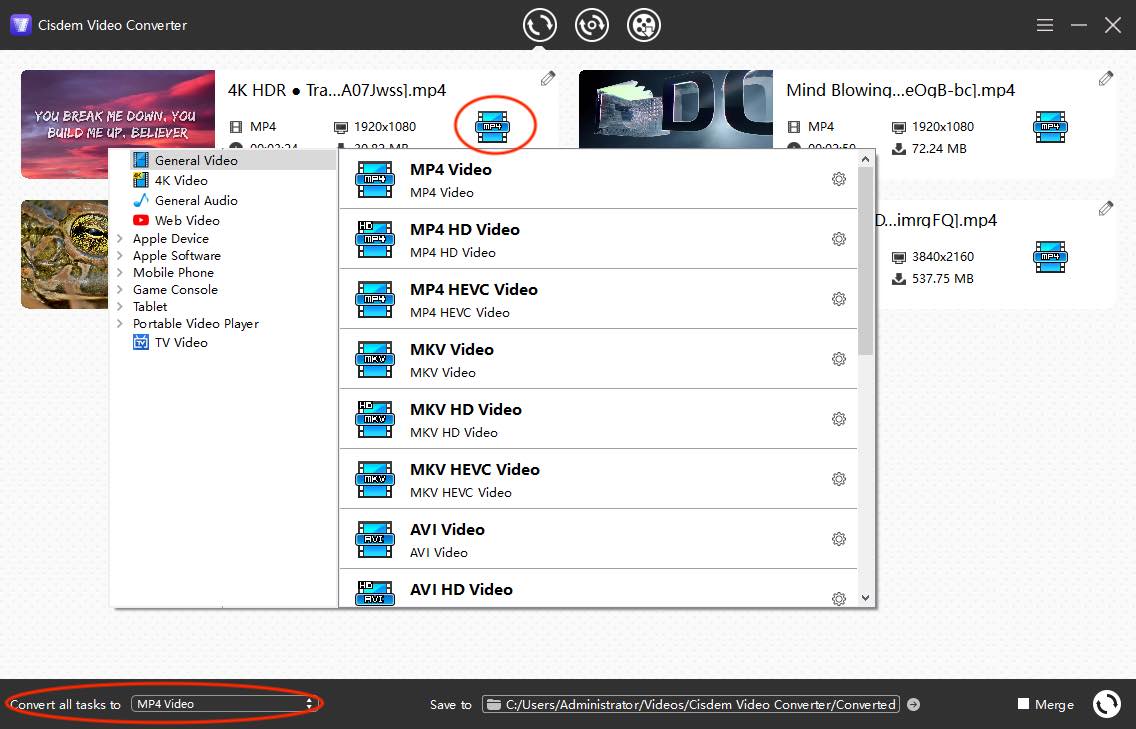Screen dimensions: 1136x729
Task: Enable the Merge checkbox
Action: tap(1022, 703)
